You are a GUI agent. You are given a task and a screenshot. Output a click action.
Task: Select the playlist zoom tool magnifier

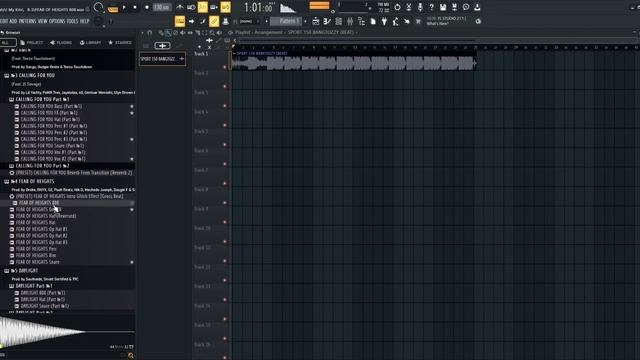pos(212,33)
